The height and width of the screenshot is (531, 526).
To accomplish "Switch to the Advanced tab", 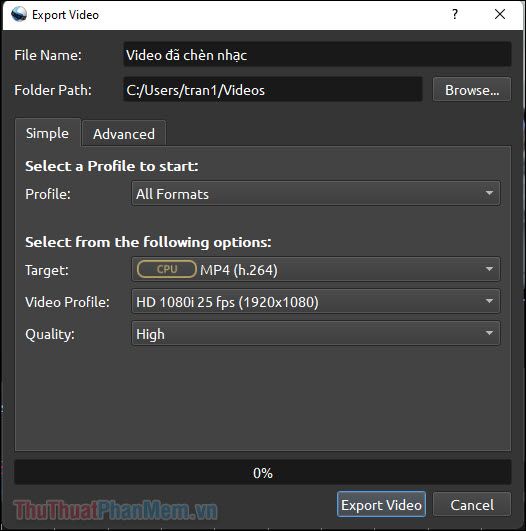I will click(x=124, y=134).
